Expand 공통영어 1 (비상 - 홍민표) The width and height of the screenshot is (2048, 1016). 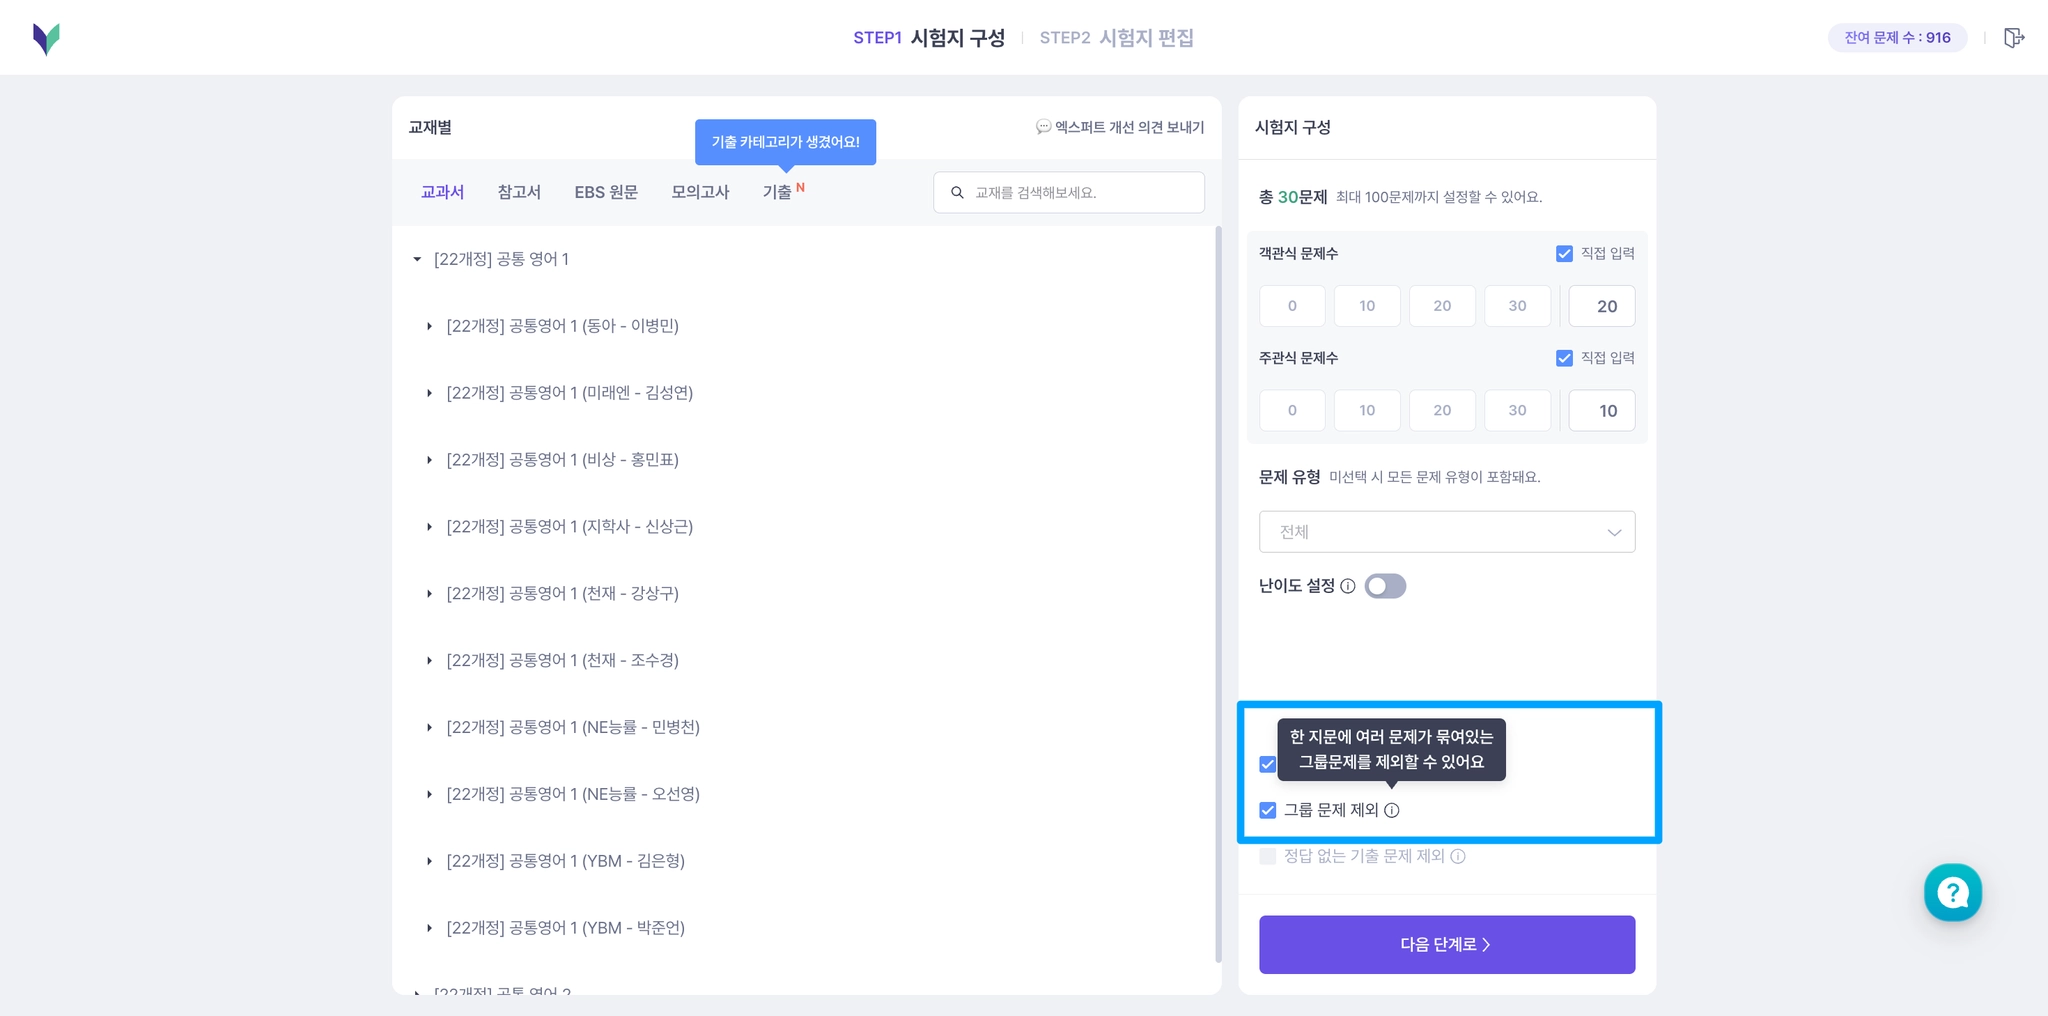429,460
